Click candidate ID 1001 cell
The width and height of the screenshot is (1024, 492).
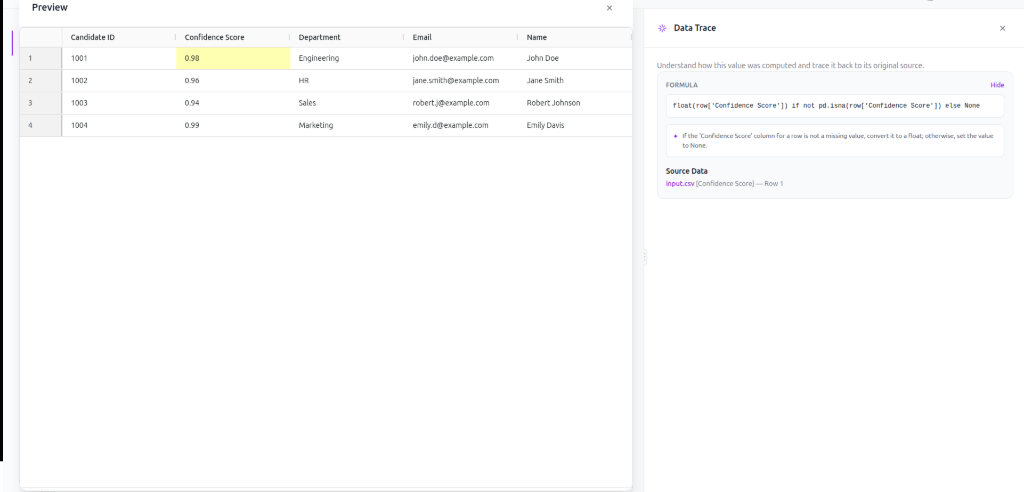pyautogui.click(x=119, y=58)
